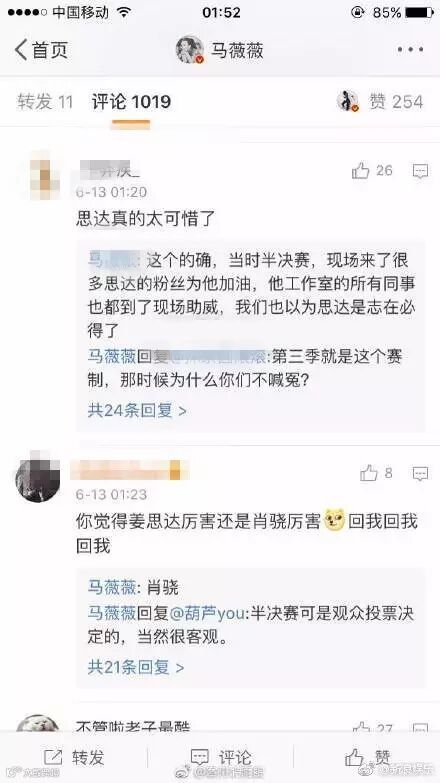Screen dimensions: 440x783
Task: Tap the bottom bar 转发 share icon
Action: (x=53, y=757)
